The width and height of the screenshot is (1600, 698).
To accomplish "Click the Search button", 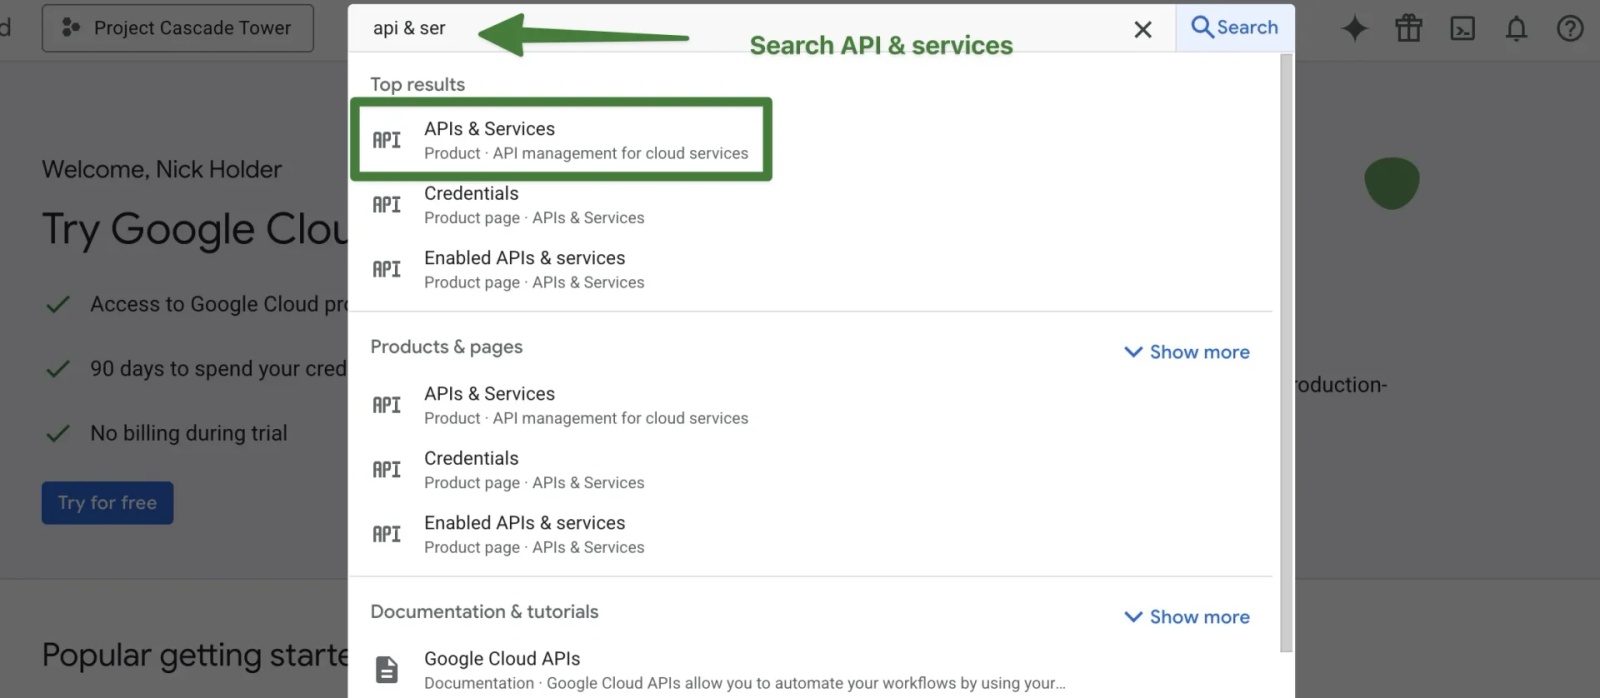I will [x=1235, y=28].
